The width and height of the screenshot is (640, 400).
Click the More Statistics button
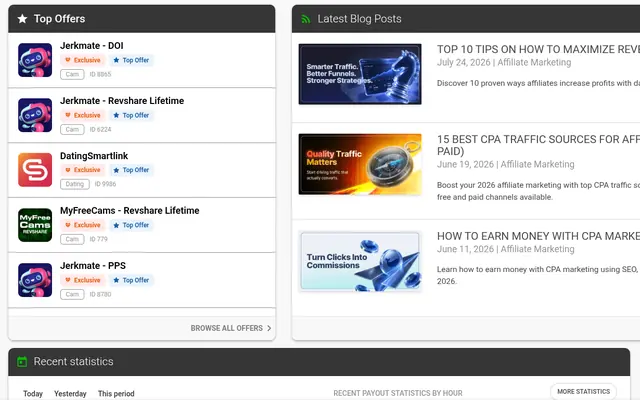[583, 392]
